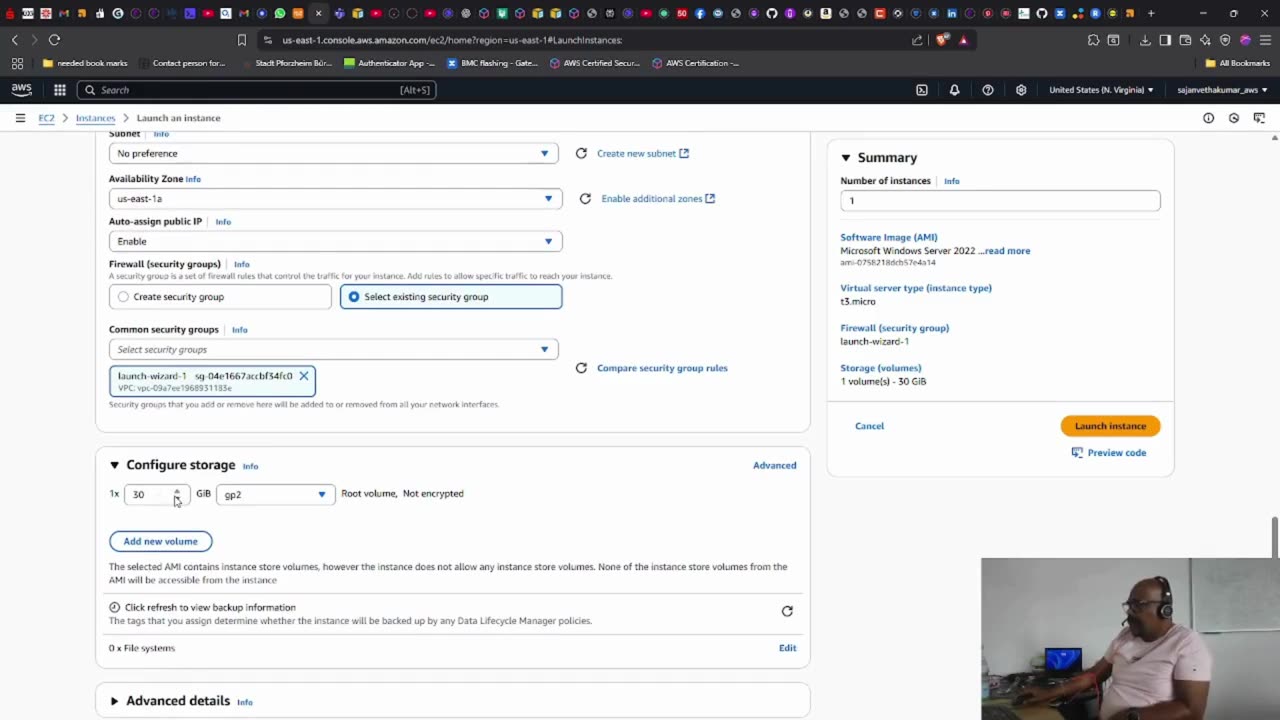
Task: Click Launch instance button
Action: tap(1110, 426)
